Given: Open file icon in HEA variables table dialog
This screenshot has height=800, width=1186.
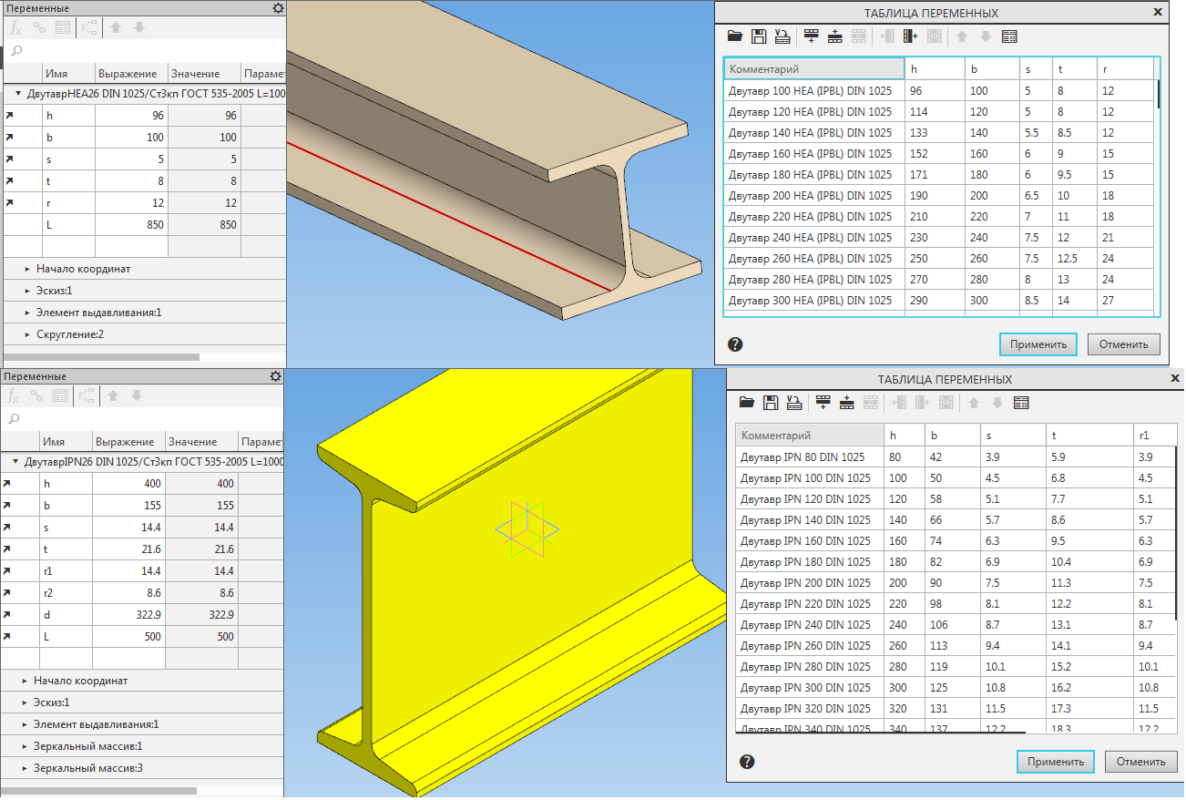Looking at the screenshot, I should click(x=734, y=36).
